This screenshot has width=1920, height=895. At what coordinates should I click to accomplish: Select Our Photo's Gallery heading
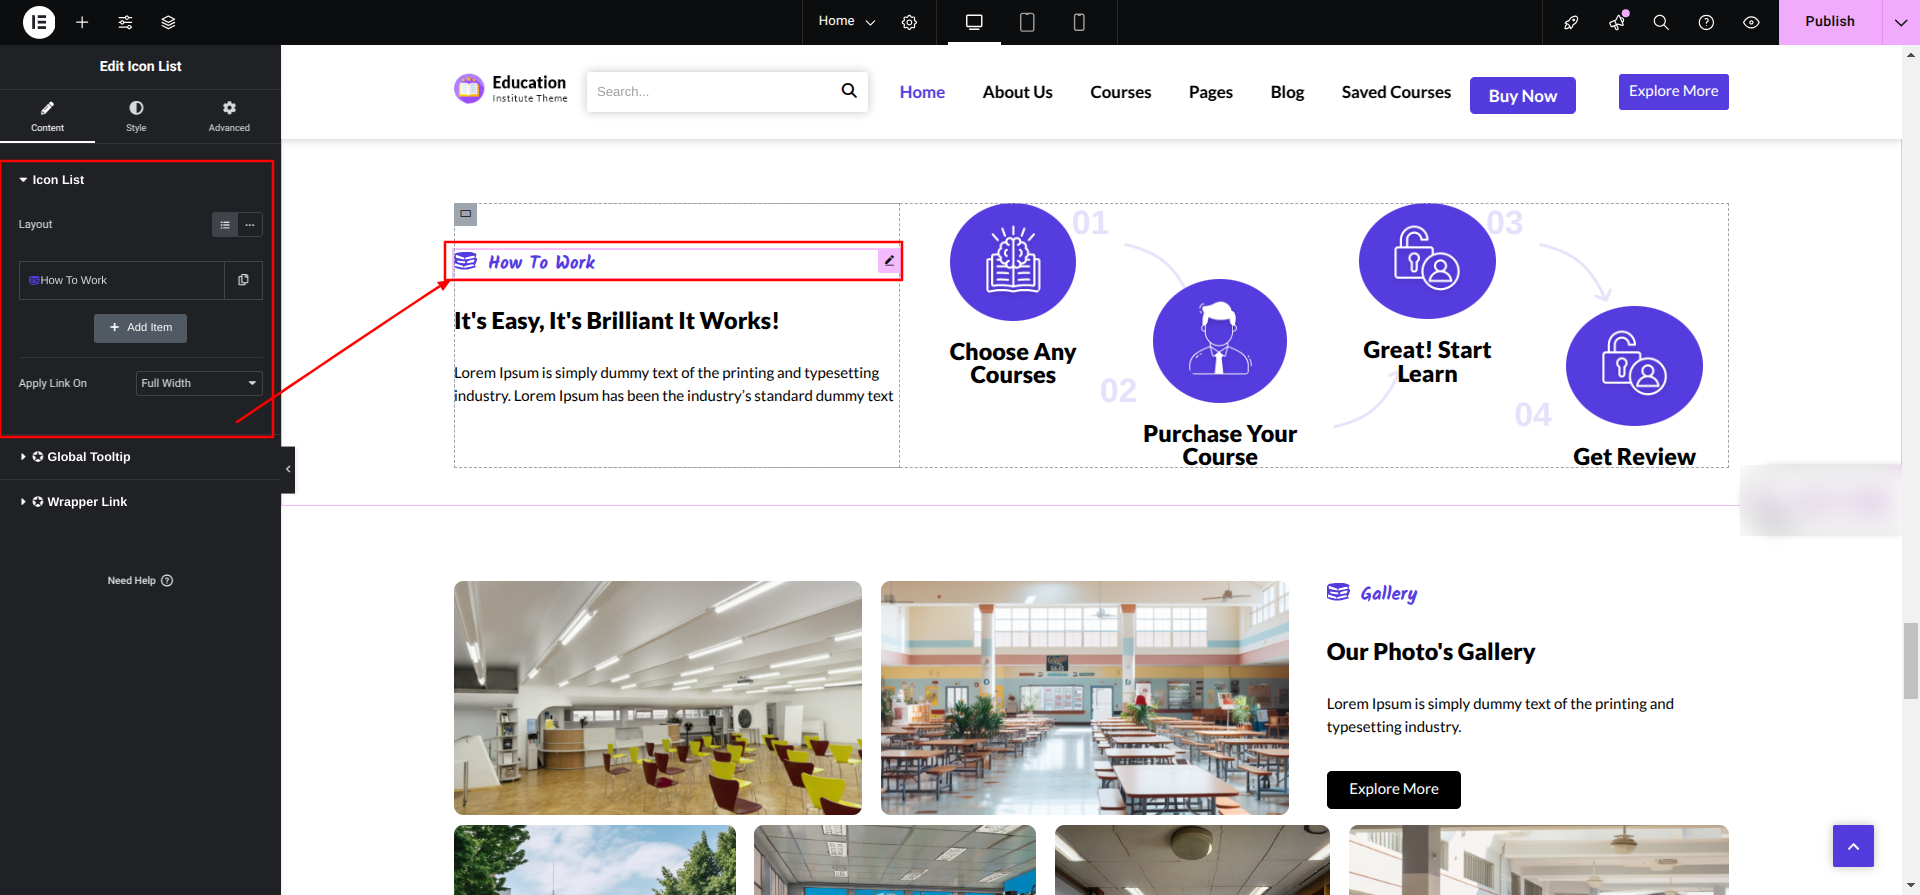point(1430,652)
